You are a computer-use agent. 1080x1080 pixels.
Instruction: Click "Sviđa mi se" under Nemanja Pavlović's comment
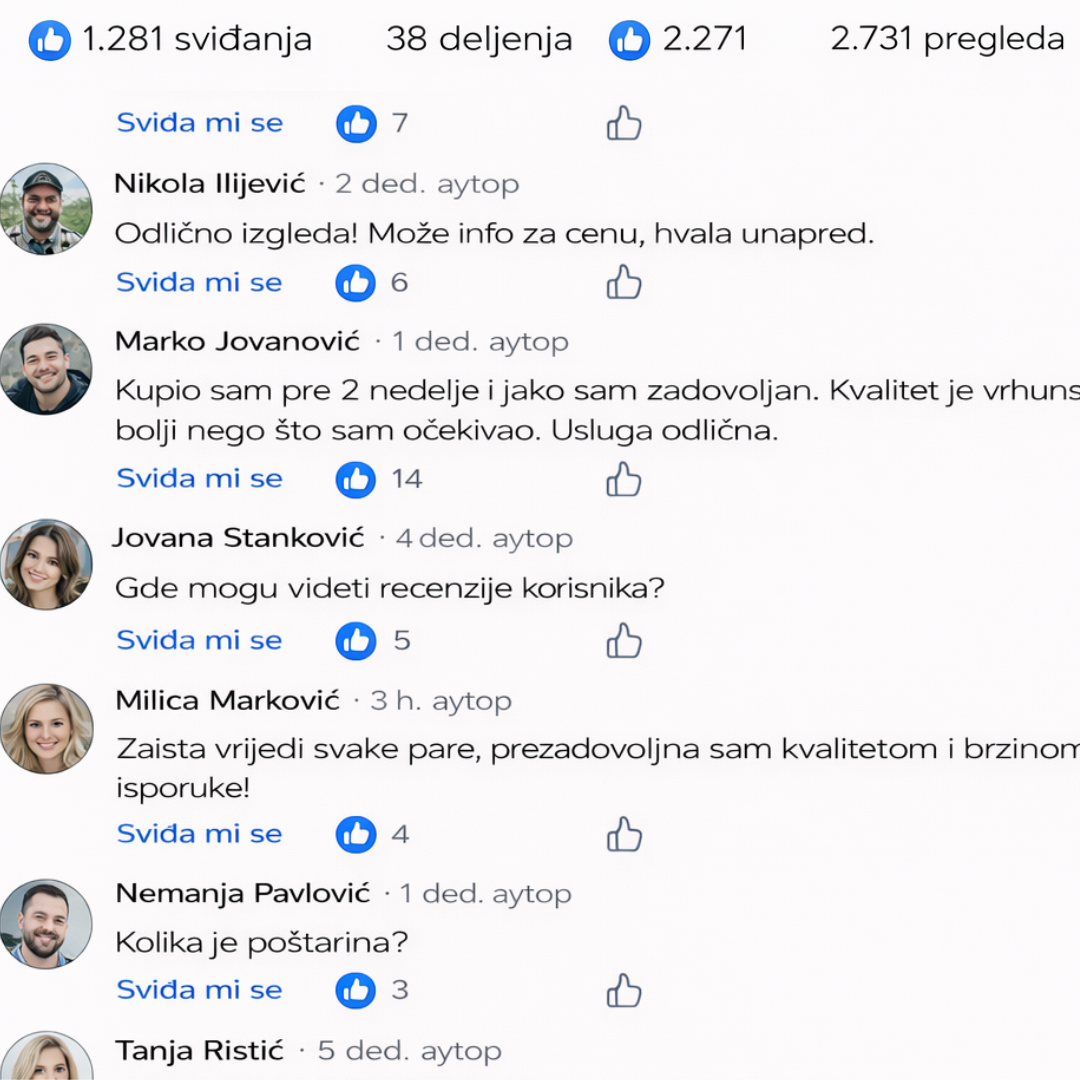200,990
